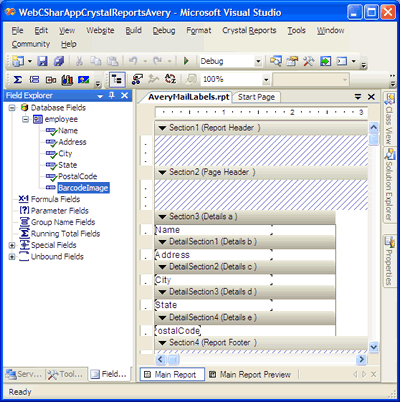Click the Redo arrow icon

(157, 61)
